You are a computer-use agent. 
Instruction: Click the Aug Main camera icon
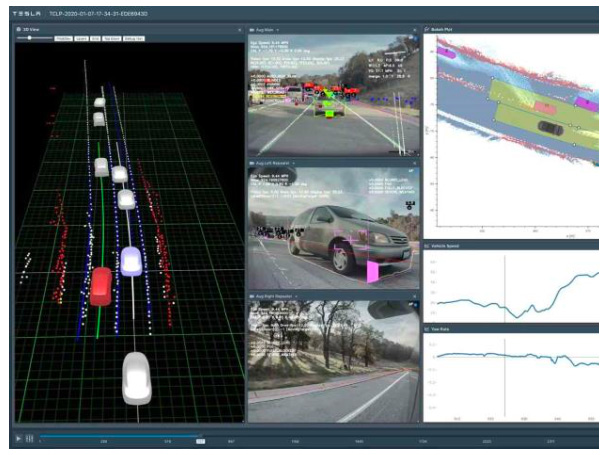tap(252, 30)
